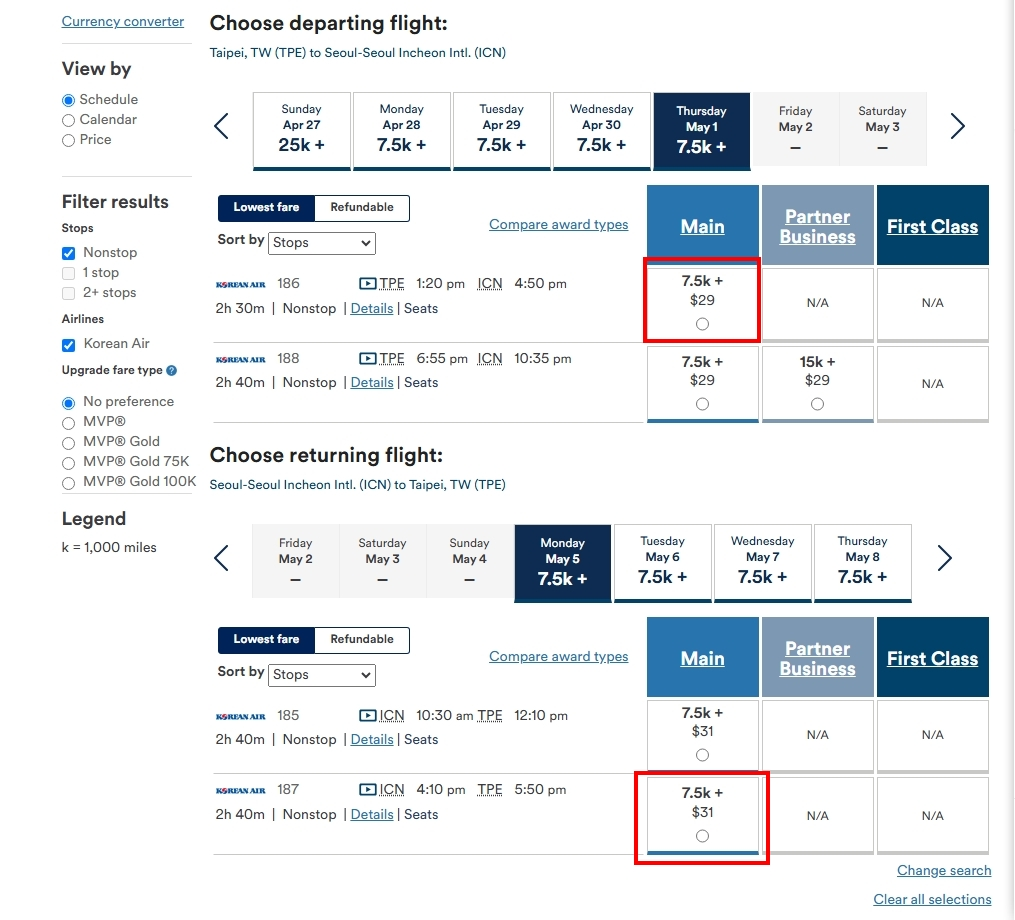Click the help icon next to Upgrade fare type
This screenshot has width=1015, height=920.
pos(172,371)
